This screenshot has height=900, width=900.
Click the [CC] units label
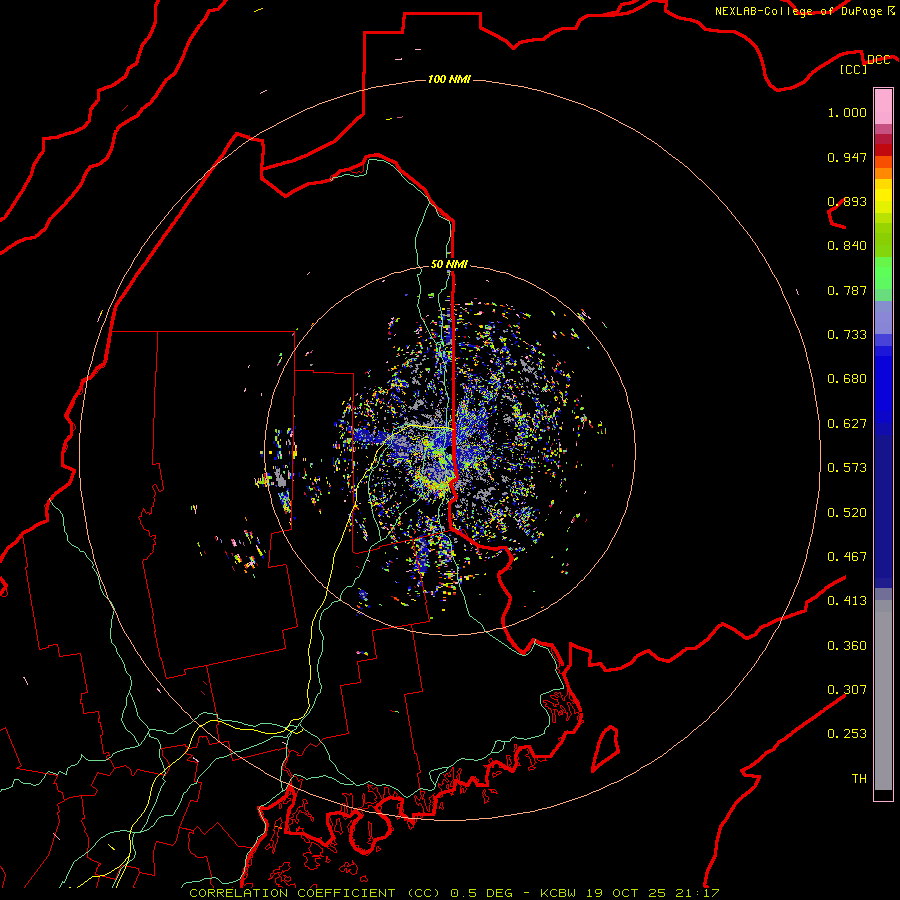[x=853, y=69]
